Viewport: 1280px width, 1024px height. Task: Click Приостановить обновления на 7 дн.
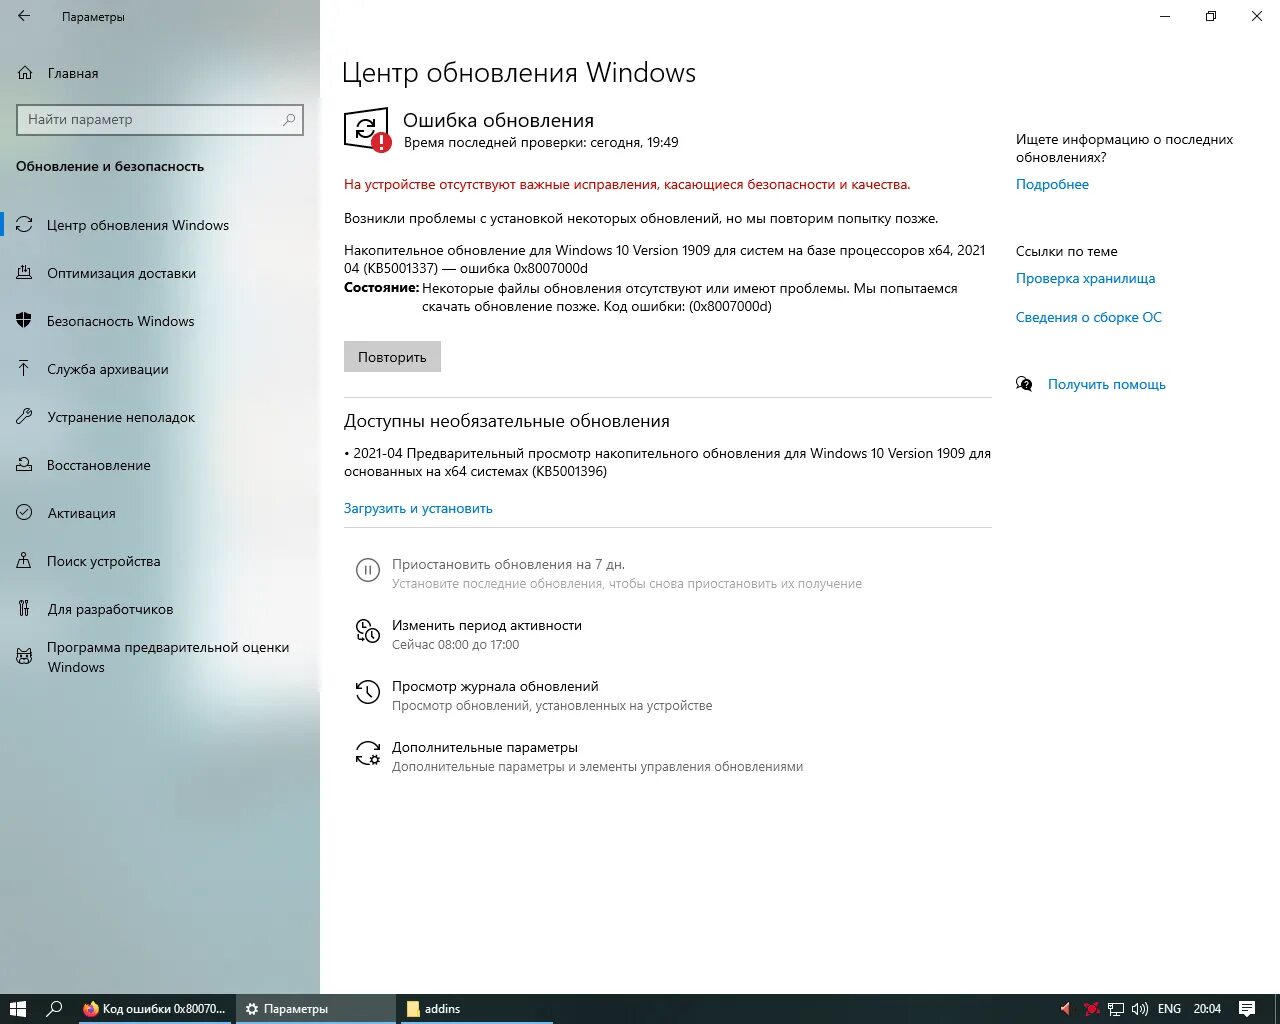[x=508, y=564]
